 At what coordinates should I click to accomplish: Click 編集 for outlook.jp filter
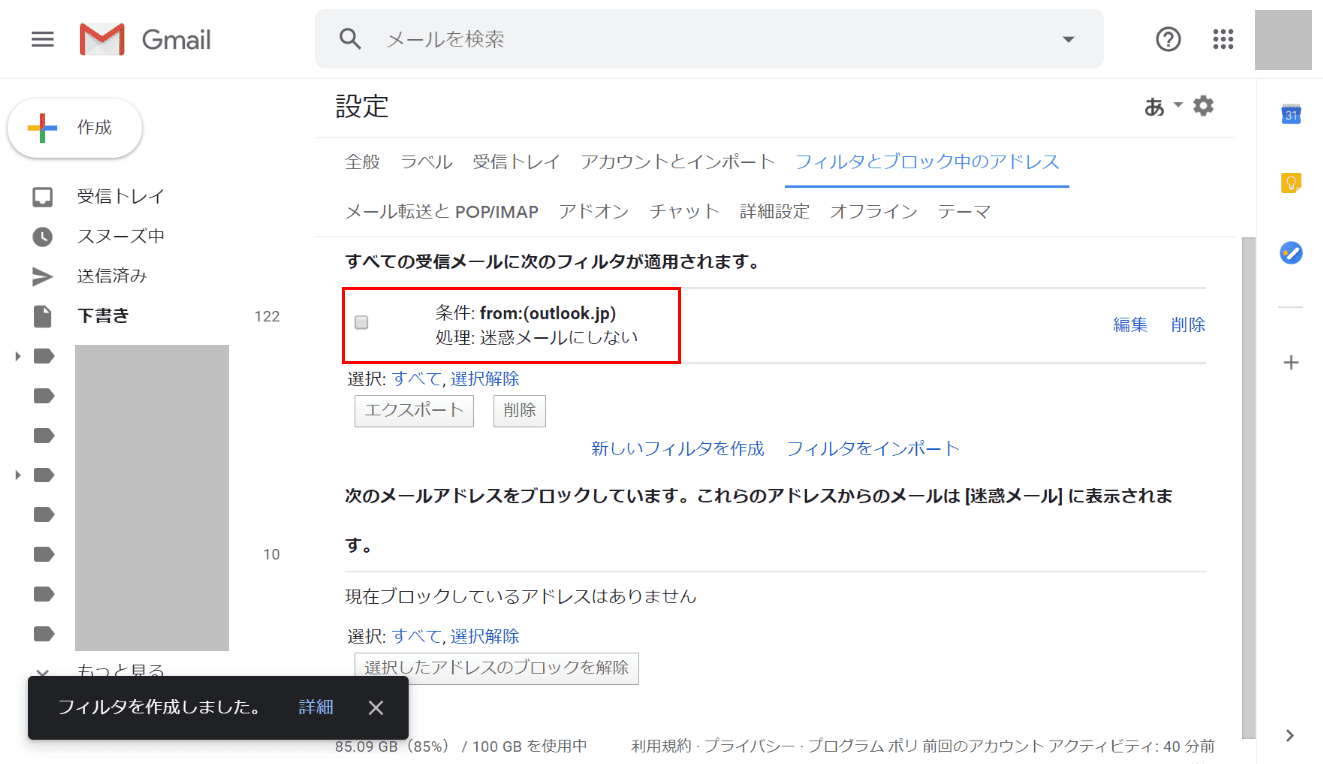1131,324
